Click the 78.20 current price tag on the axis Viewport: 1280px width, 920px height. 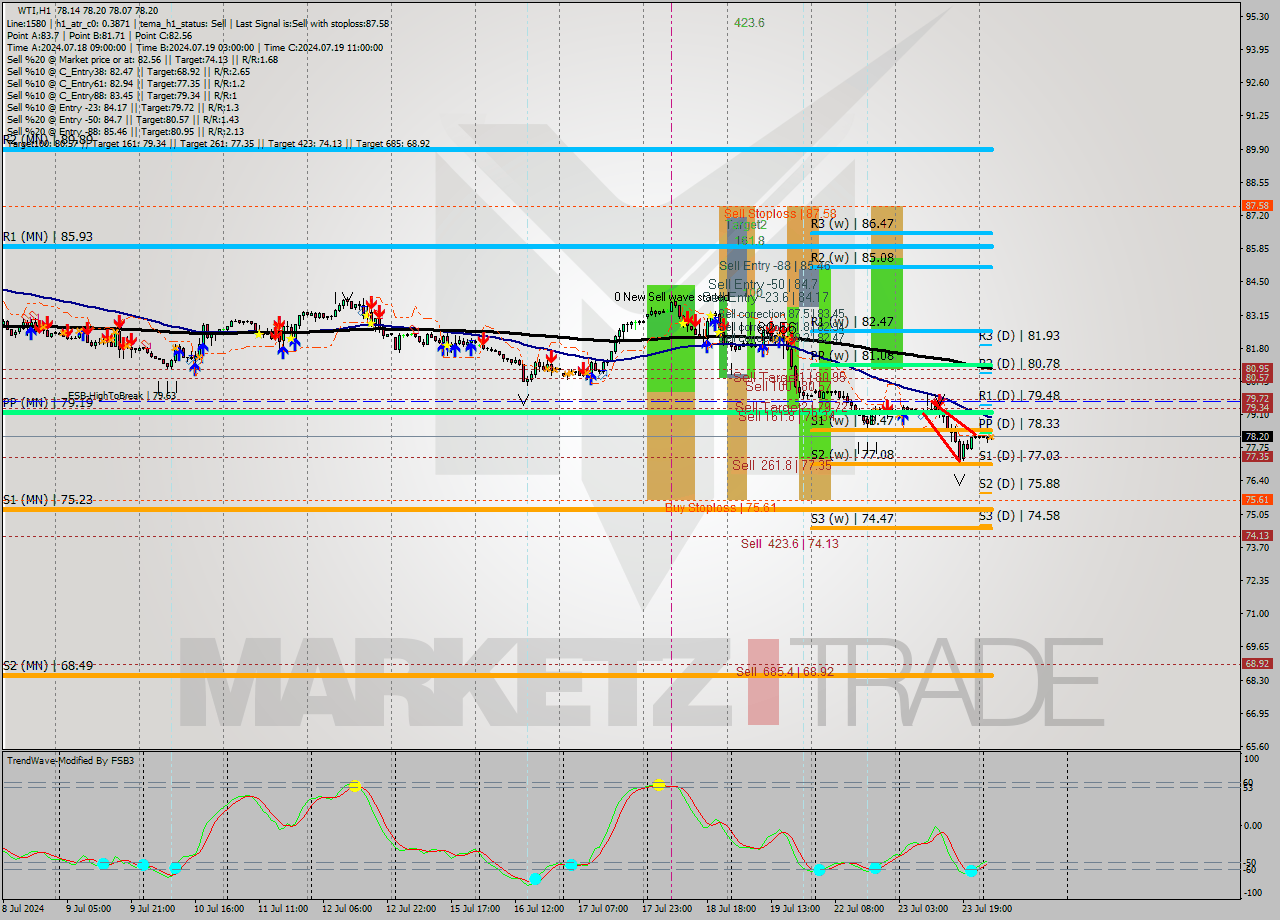(x=1257, y=436)
